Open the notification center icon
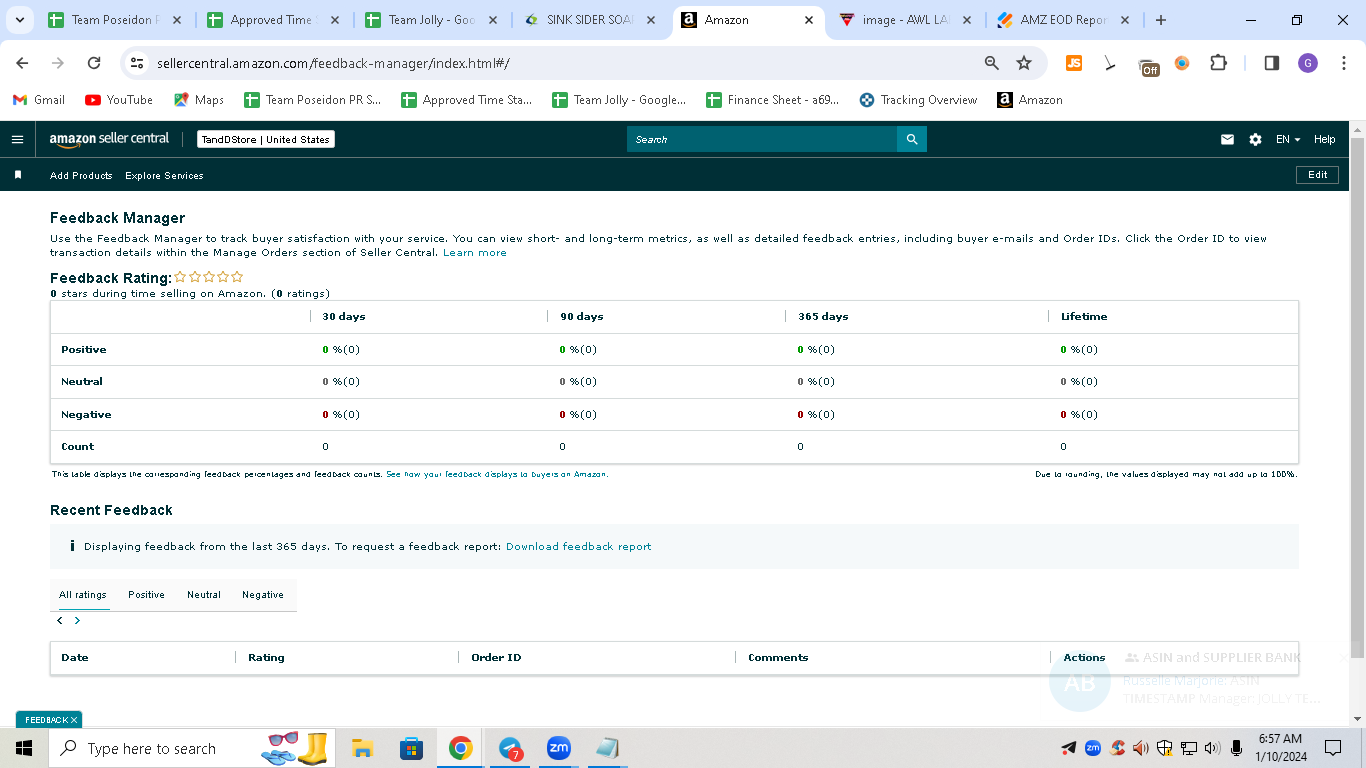 (x=1333, y=748)
